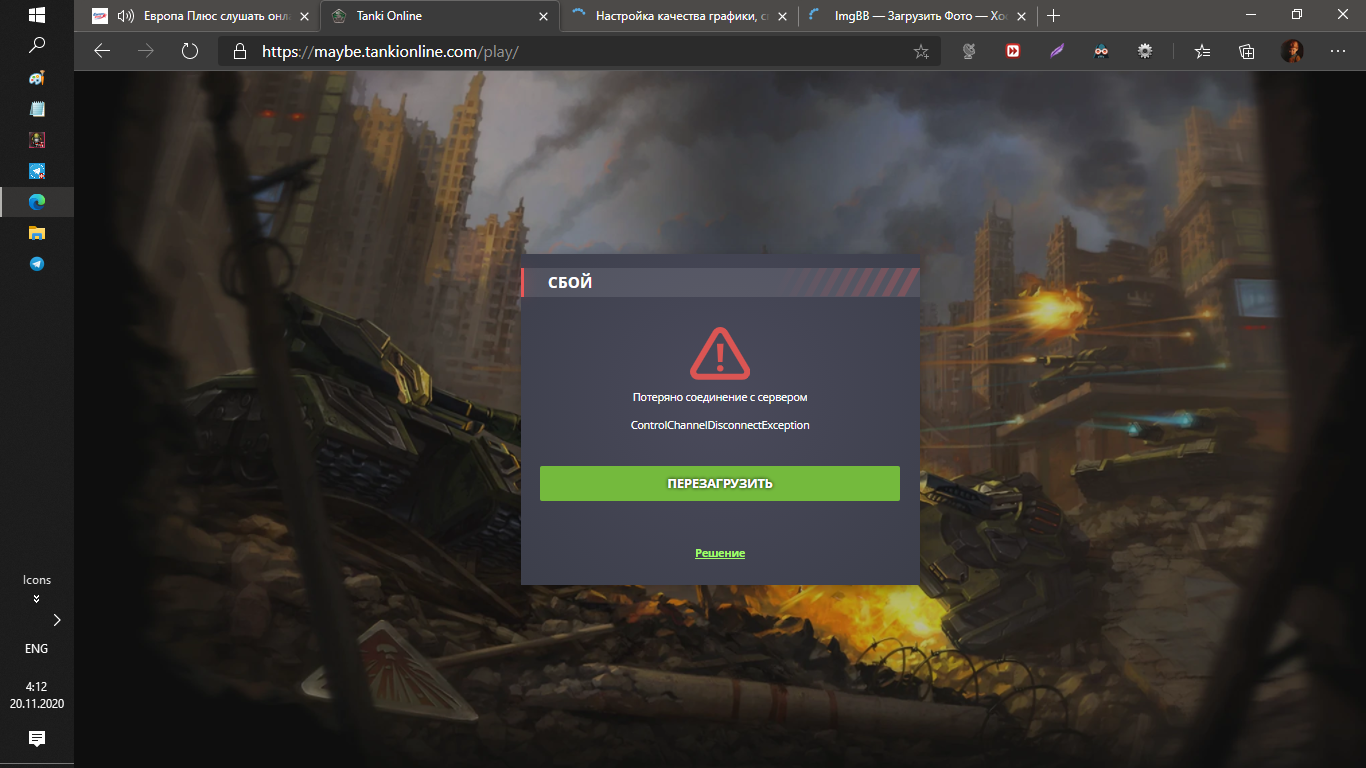
Task: Close the Европа Плюс tab
Action: pos(304,16)
